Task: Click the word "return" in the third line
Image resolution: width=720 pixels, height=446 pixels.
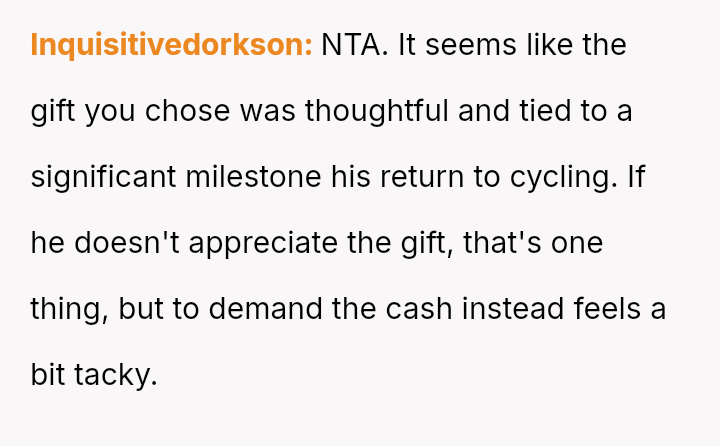Action: click(x=422, y=177)
